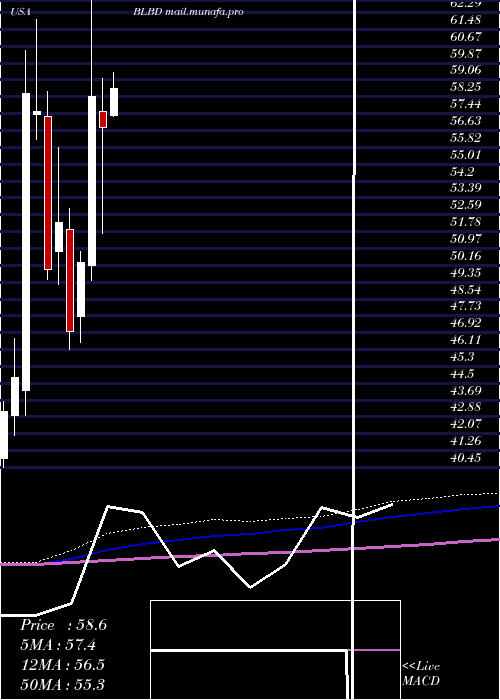
Task: Click the 55.01 price axis label
Action: tap(466, 154)
